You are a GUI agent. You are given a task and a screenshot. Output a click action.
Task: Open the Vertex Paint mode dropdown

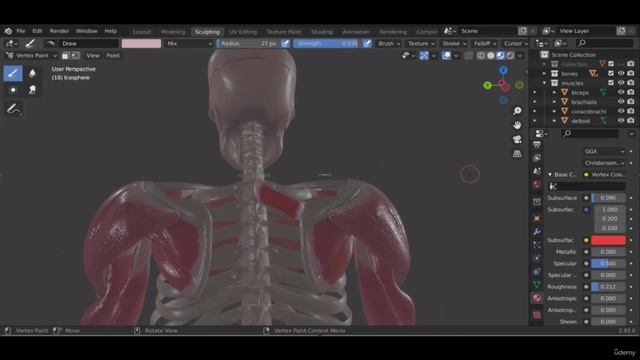(31, 56)
